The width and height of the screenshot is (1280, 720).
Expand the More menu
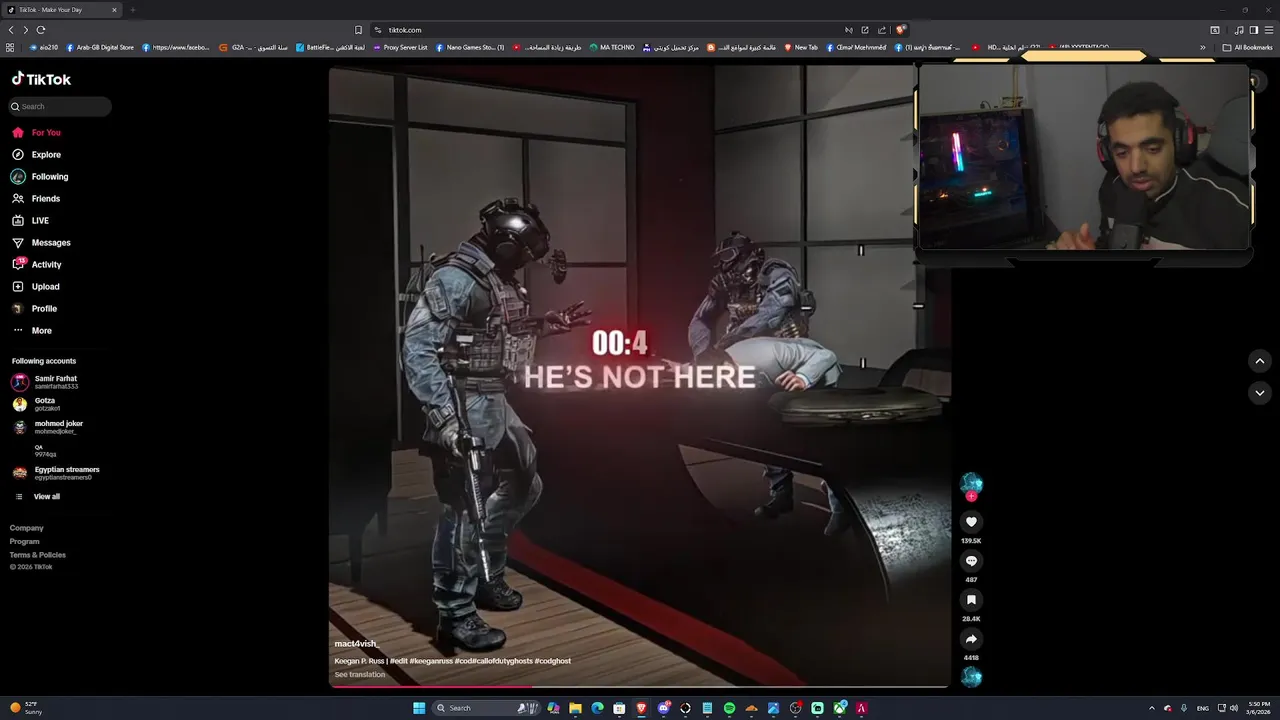pos(31,330)
